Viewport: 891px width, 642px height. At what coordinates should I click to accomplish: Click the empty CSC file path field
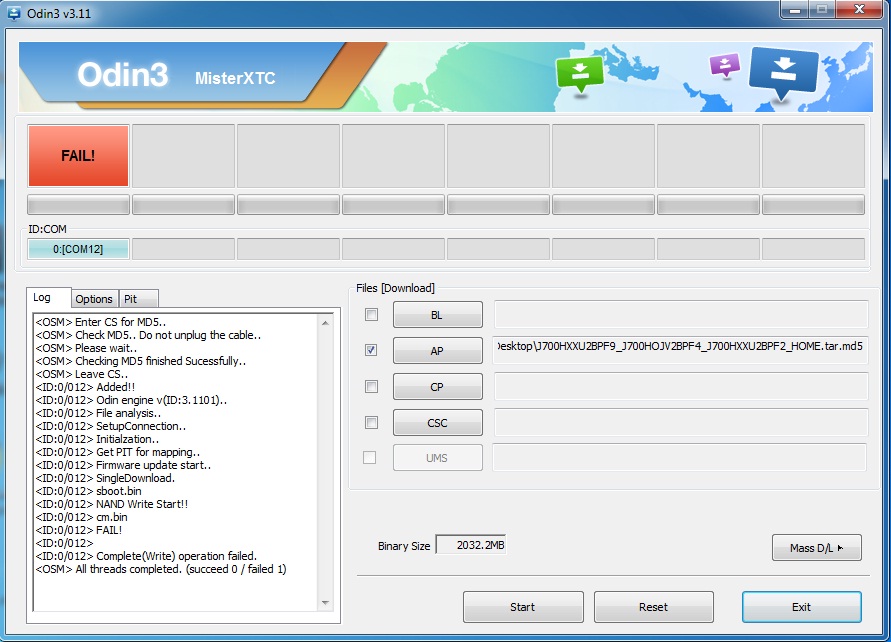click(x=681, y=422)
